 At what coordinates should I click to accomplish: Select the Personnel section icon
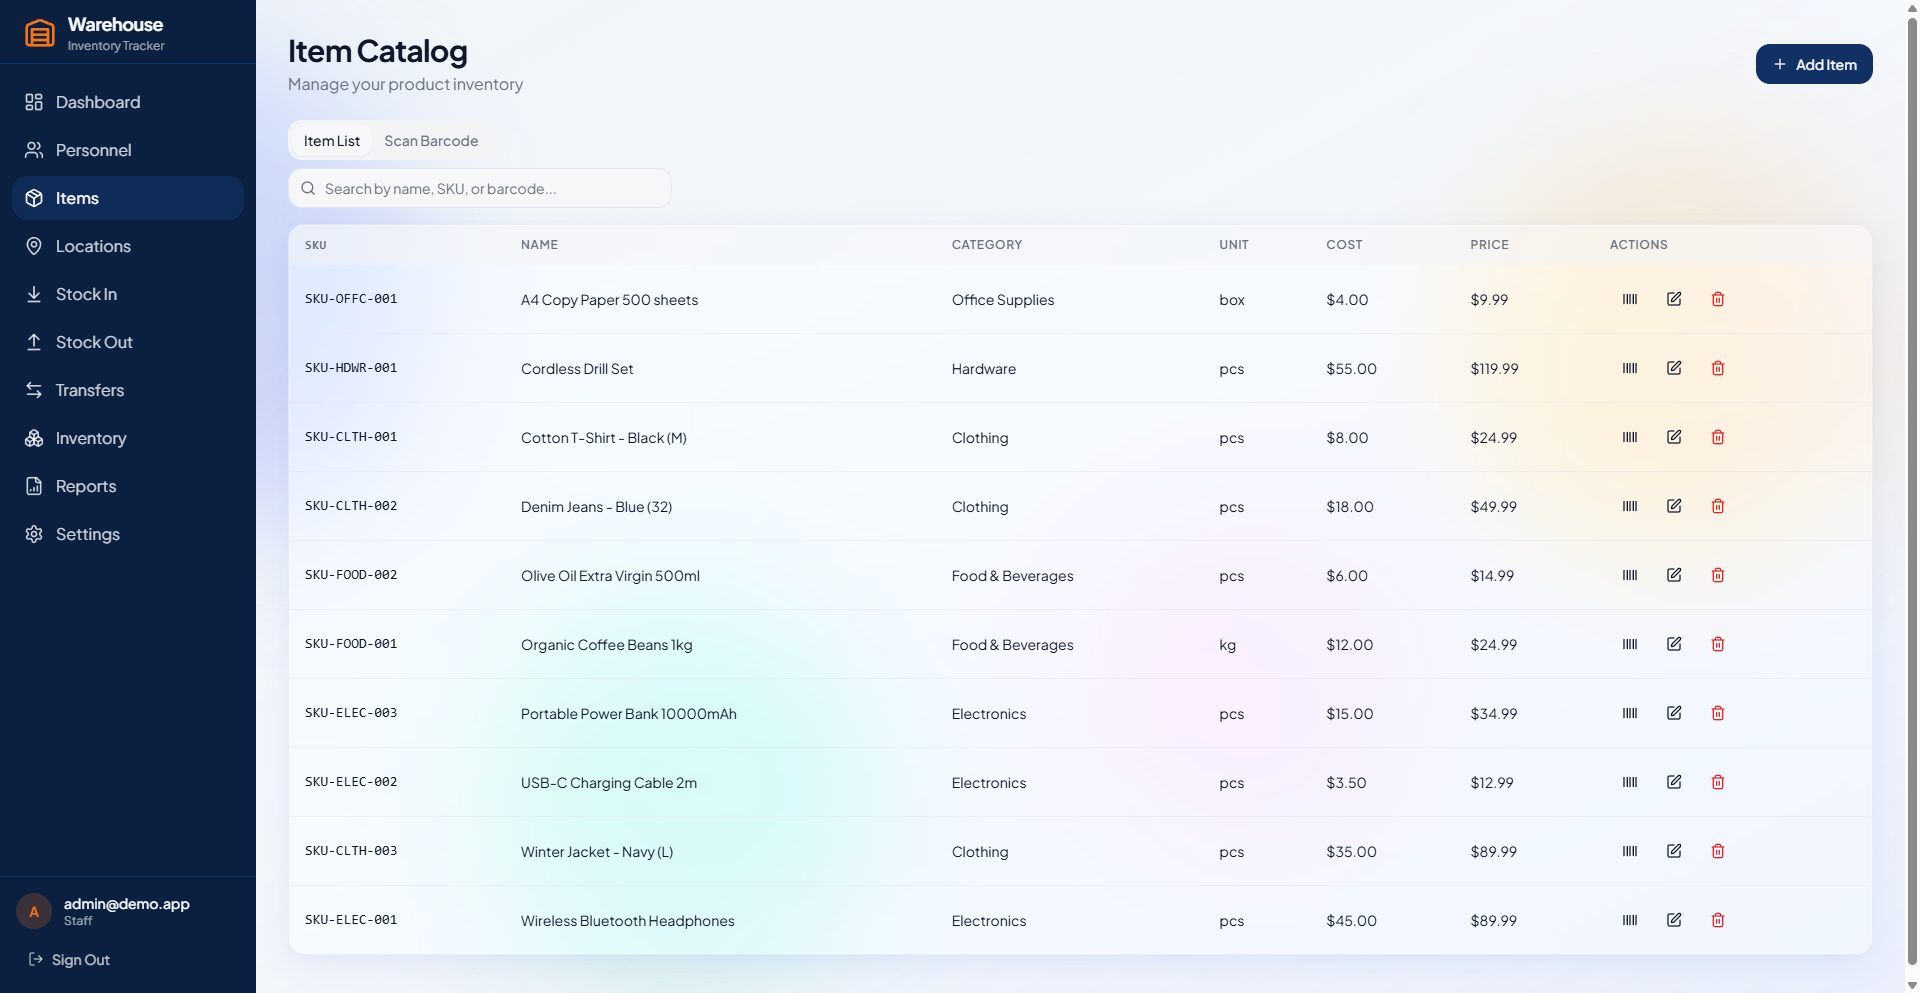(34, 150)
